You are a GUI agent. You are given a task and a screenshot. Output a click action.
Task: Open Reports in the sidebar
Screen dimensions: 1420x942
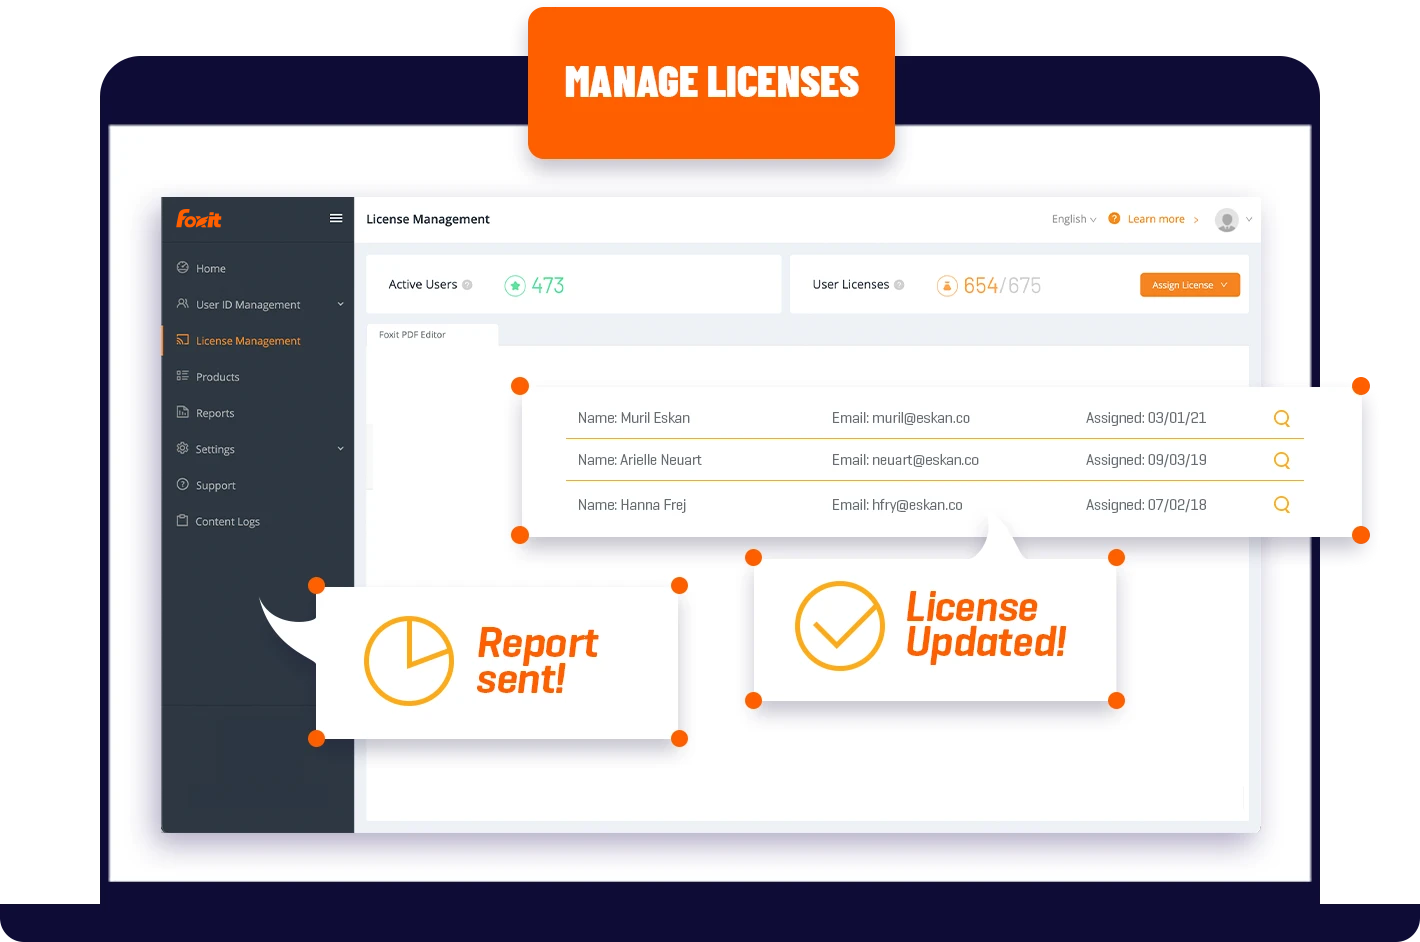pos(214,413)
